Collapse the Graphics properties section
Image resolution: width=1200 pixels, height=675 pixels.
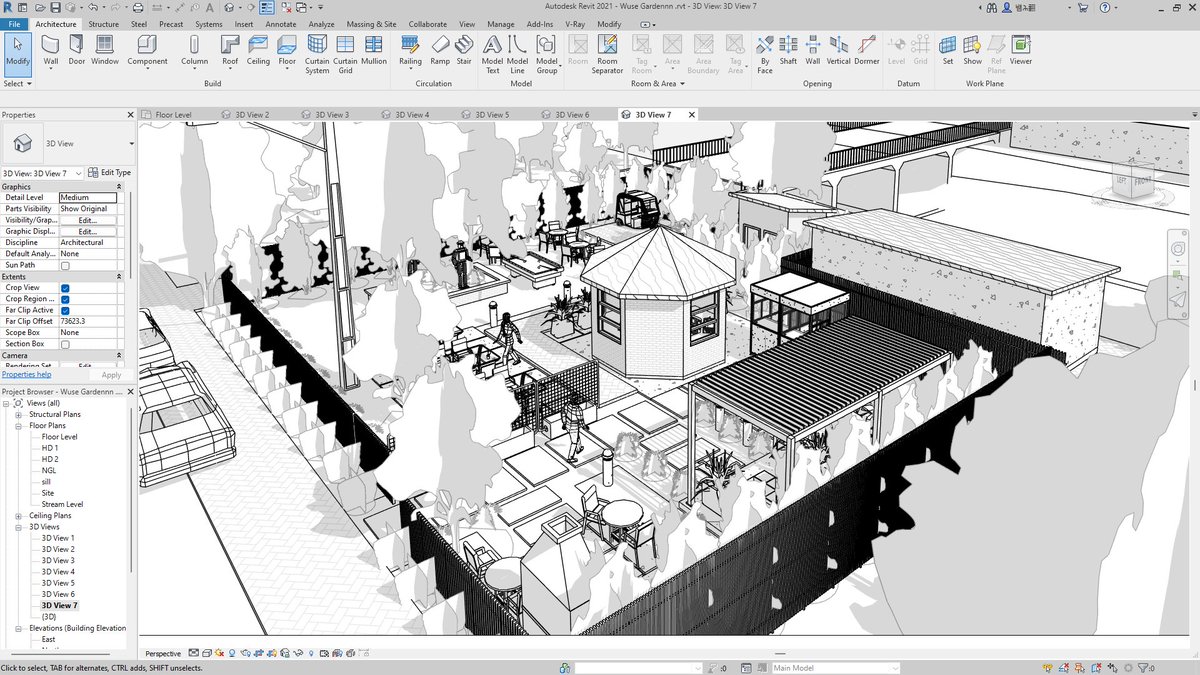pyautogui.click(x=121, y=187)
